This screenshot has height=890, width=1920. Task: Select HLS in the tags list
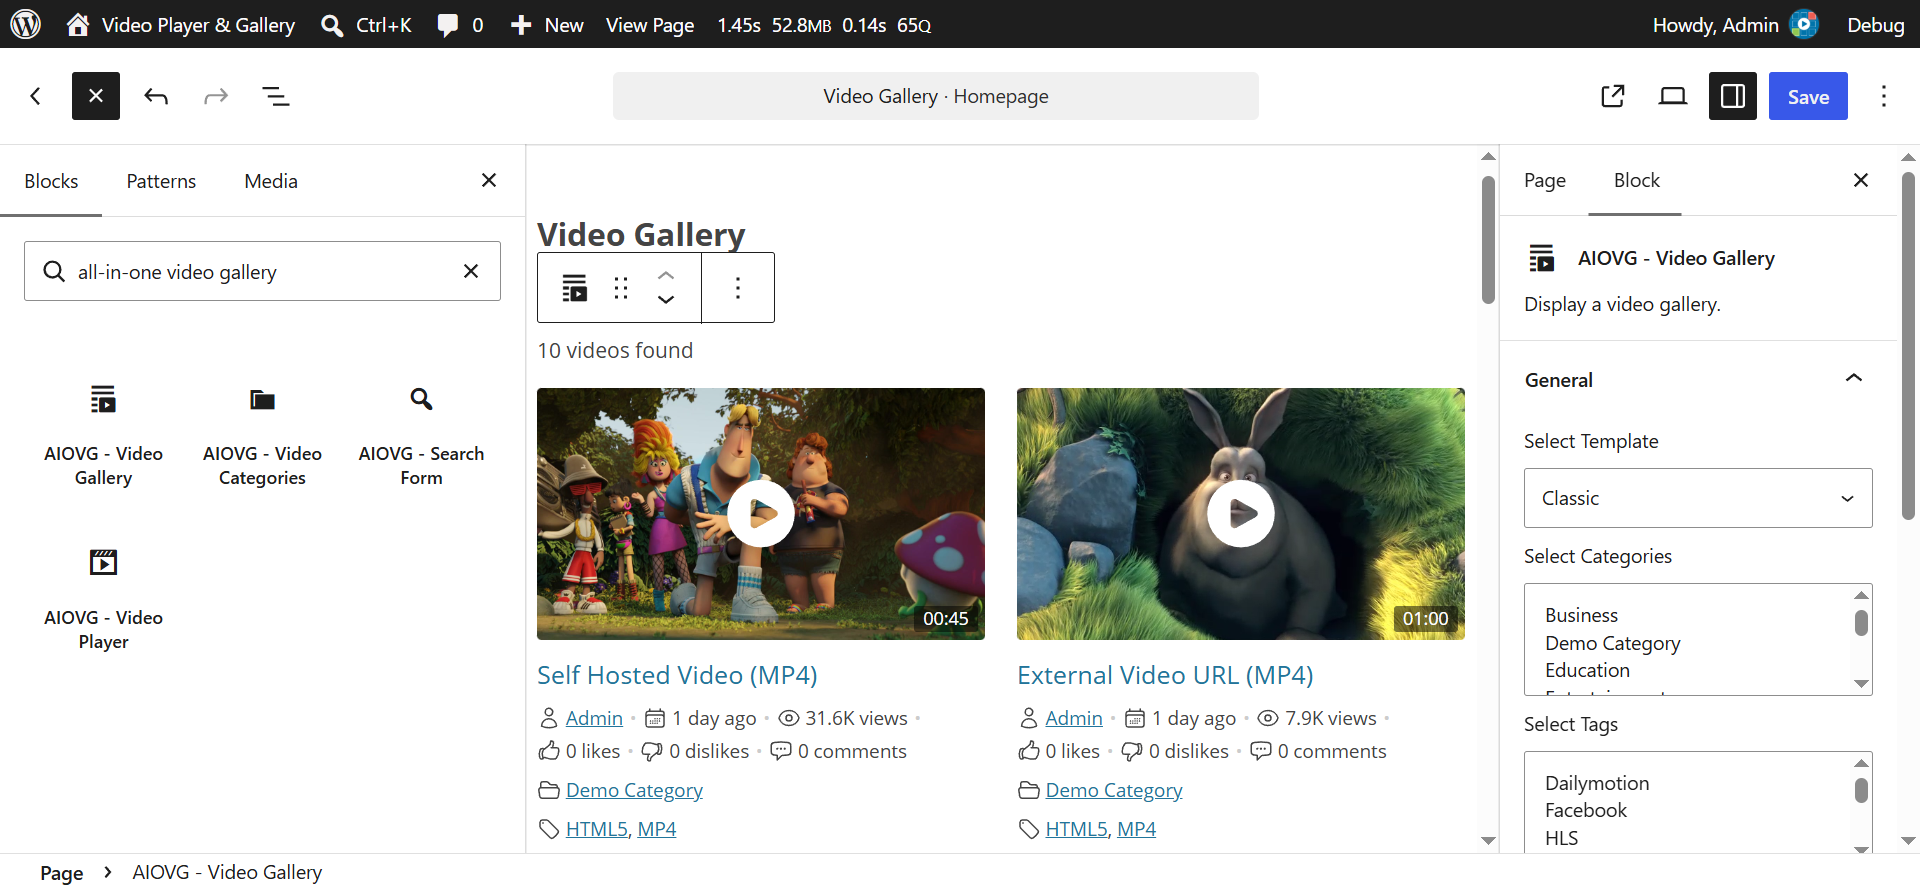[x=1561, y=838]
